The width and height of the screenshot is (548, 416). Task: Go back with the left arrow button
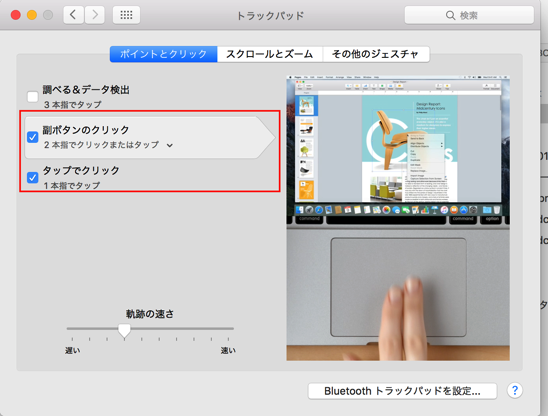[x=73, y=15]
